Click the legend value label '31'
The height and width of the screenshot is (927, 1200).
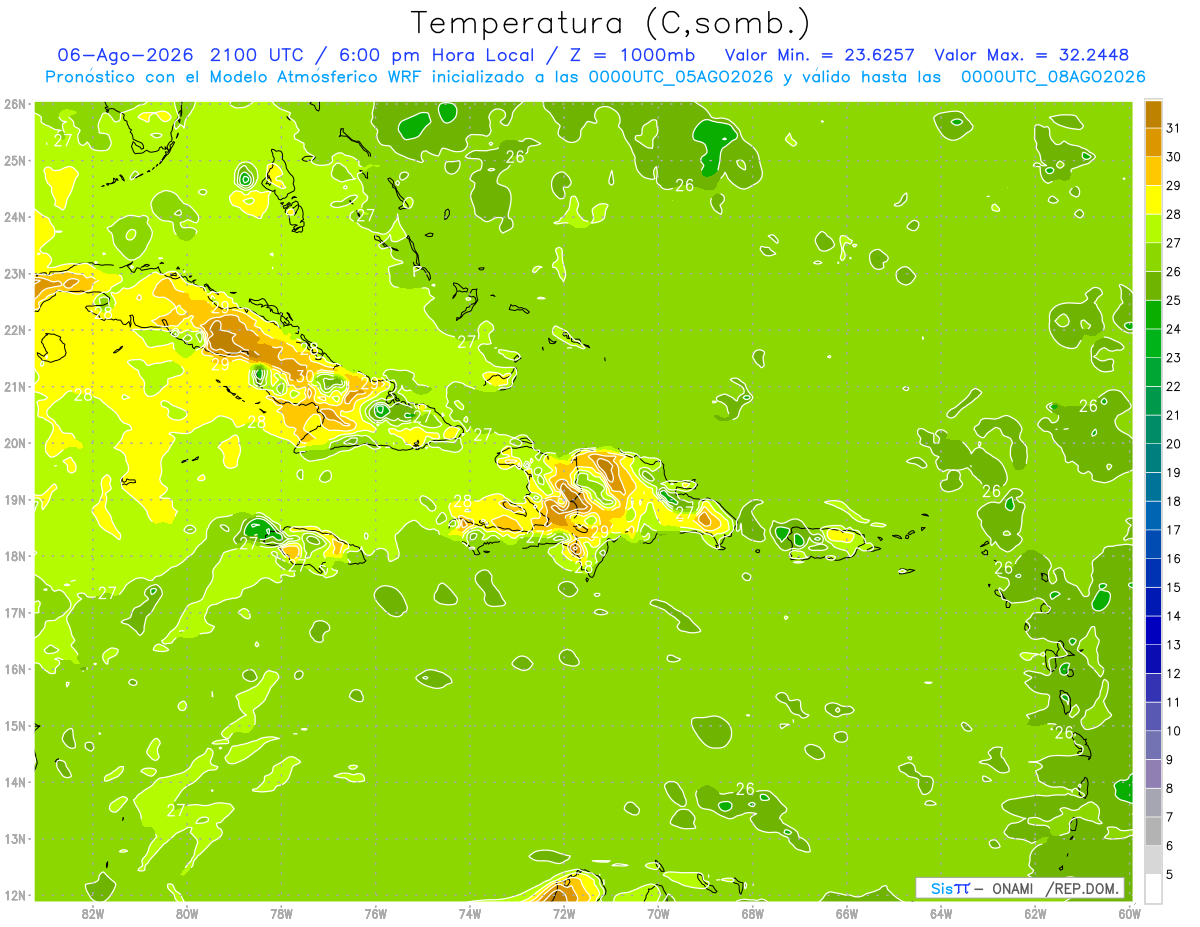click(x=1174, y=128)
